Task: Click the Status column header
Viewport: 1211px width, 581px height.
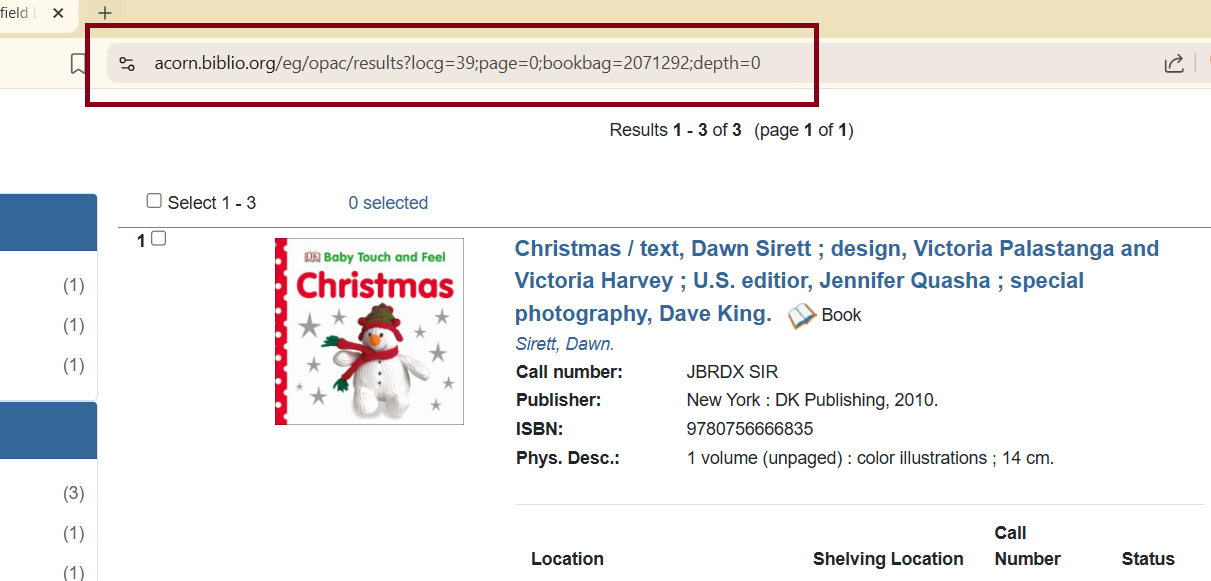Action: pyautogui.click(x=1147, y=559)
